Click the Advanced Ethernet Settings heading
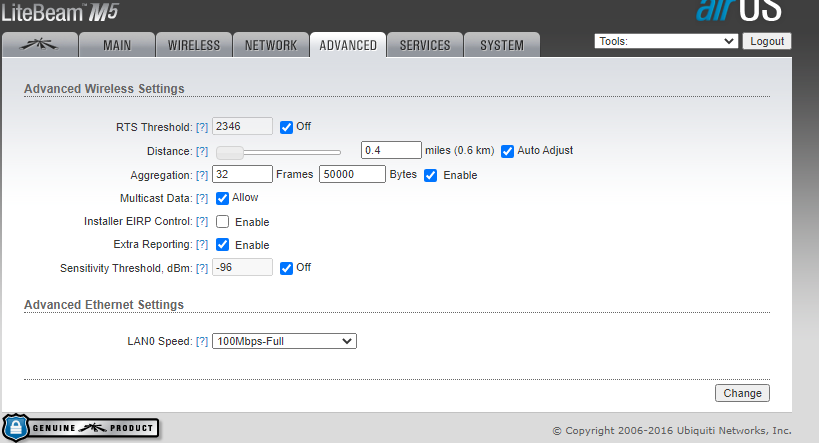The width and height of the screenshot is (819, 443). (x=104, y=305)
